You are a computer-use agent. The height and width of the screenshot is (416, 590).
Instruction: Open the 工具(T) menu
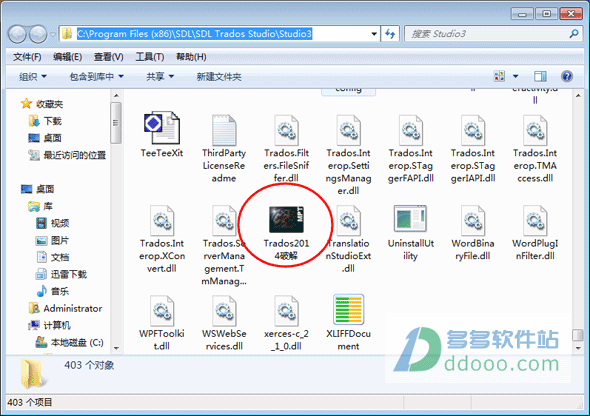coord(149,57)
